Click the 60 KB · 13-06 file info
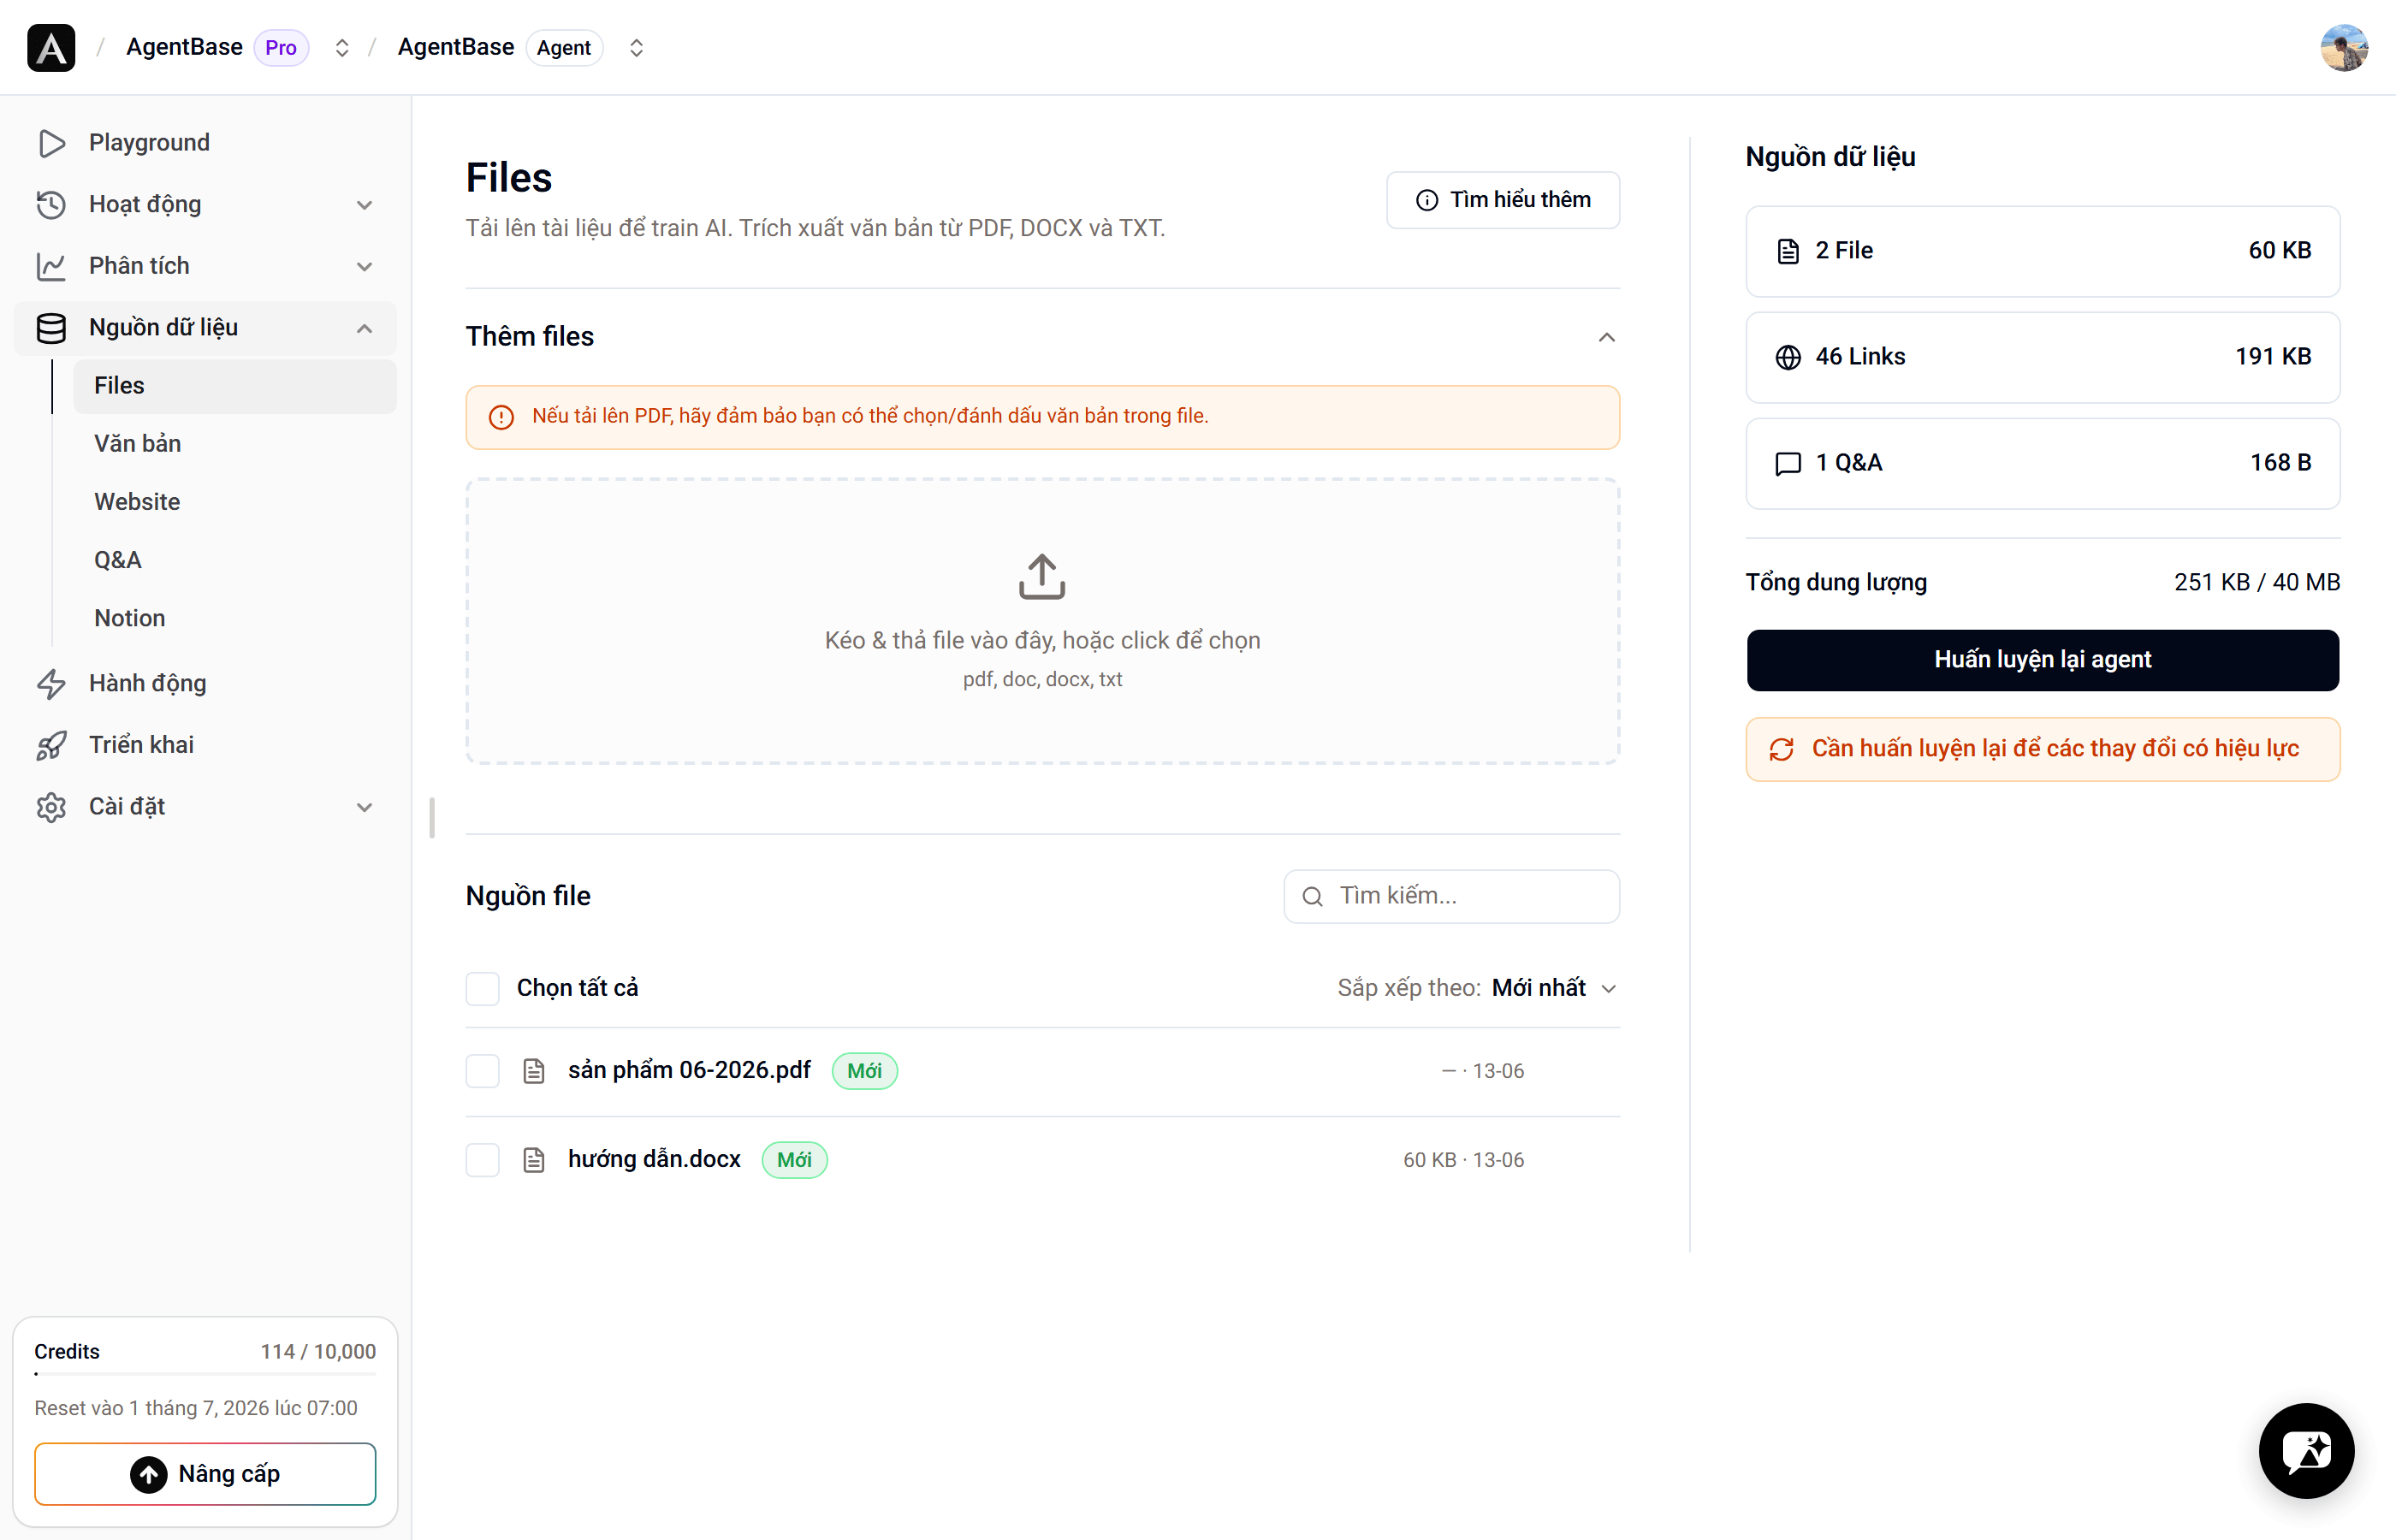 (x=1463, y=1160)
